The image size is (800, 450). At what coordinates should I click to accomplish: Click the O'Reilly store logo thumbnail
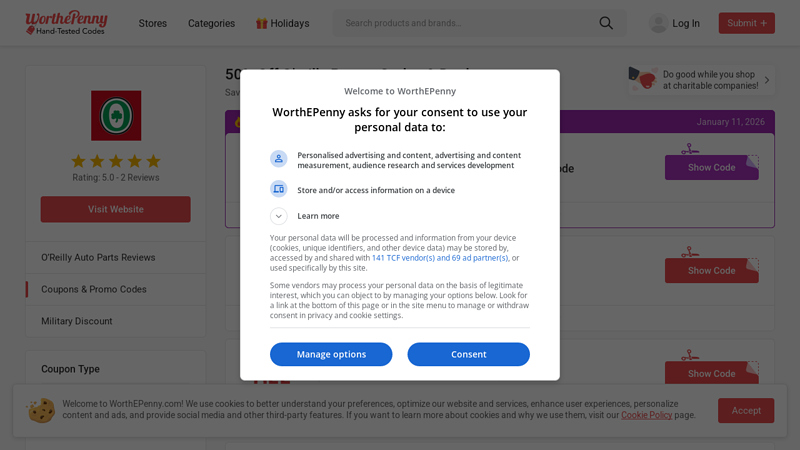coord(116,115)
